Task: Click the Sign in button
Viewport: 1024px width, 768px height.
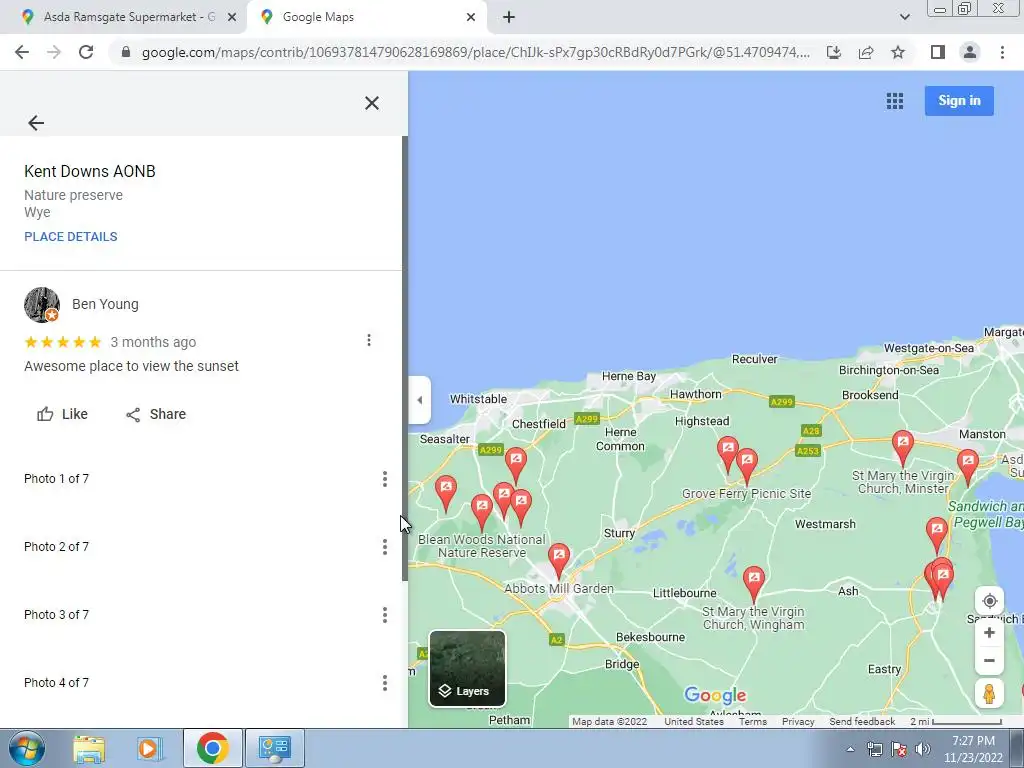Action: pyautogui.click(x=959, y=101)
